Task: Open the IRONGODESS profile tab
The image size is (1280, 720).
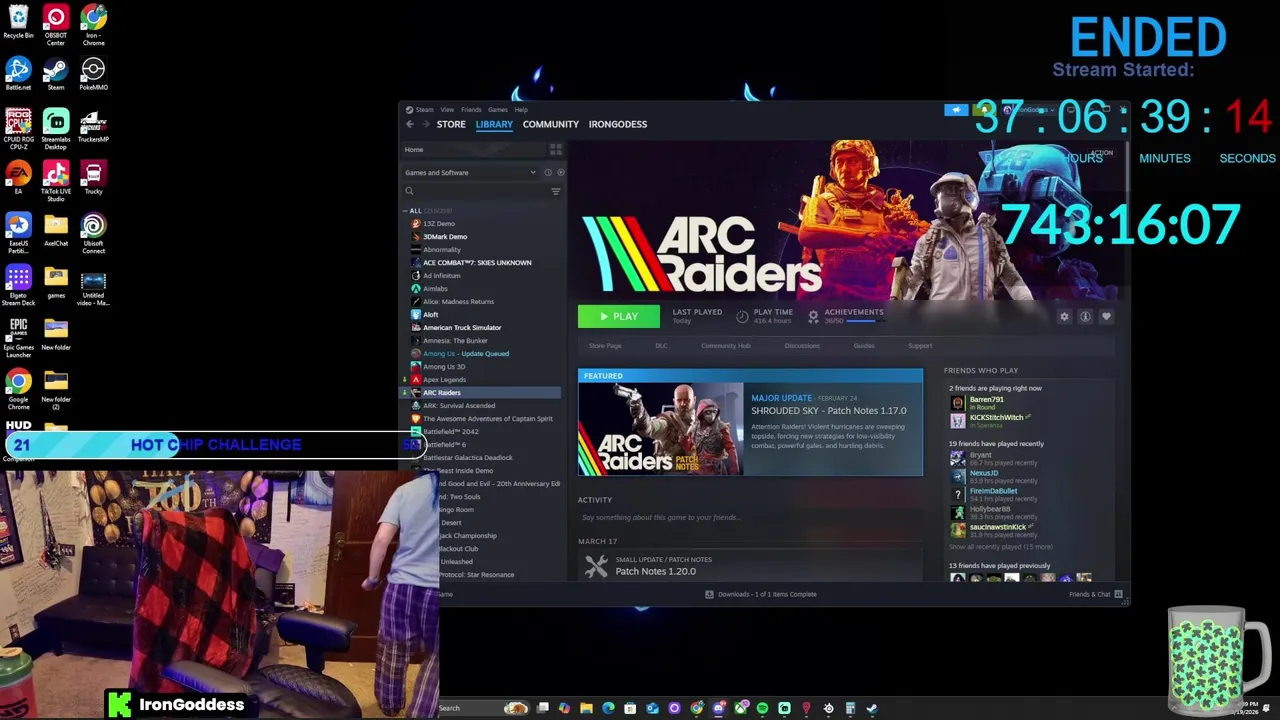Action: click(618, 124)
